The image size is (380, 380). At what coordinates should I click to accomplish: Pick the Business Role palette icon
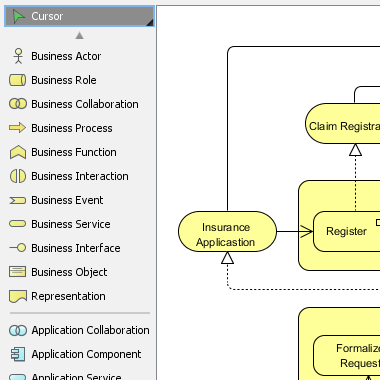point(17,80)
